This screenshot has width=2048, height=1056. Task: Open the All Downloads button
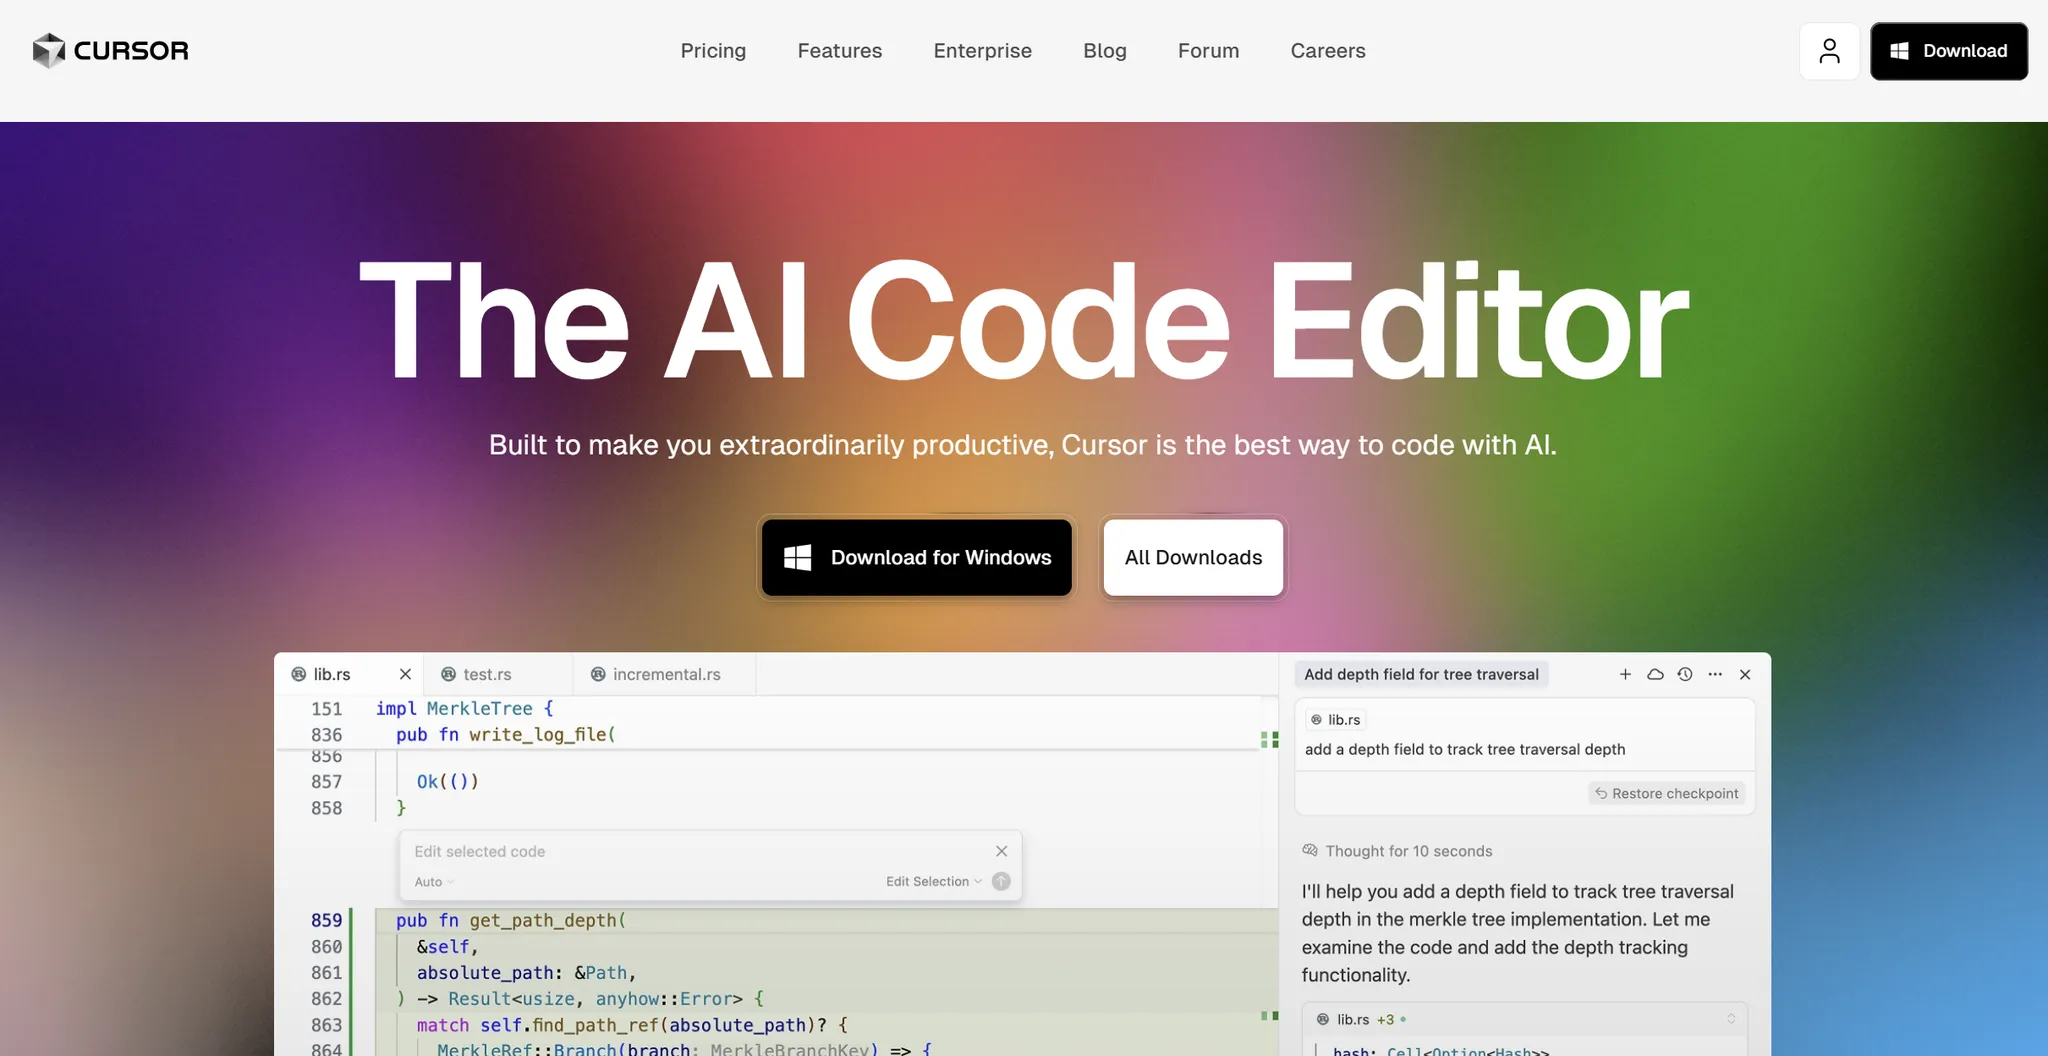(x=1193, y=557)
